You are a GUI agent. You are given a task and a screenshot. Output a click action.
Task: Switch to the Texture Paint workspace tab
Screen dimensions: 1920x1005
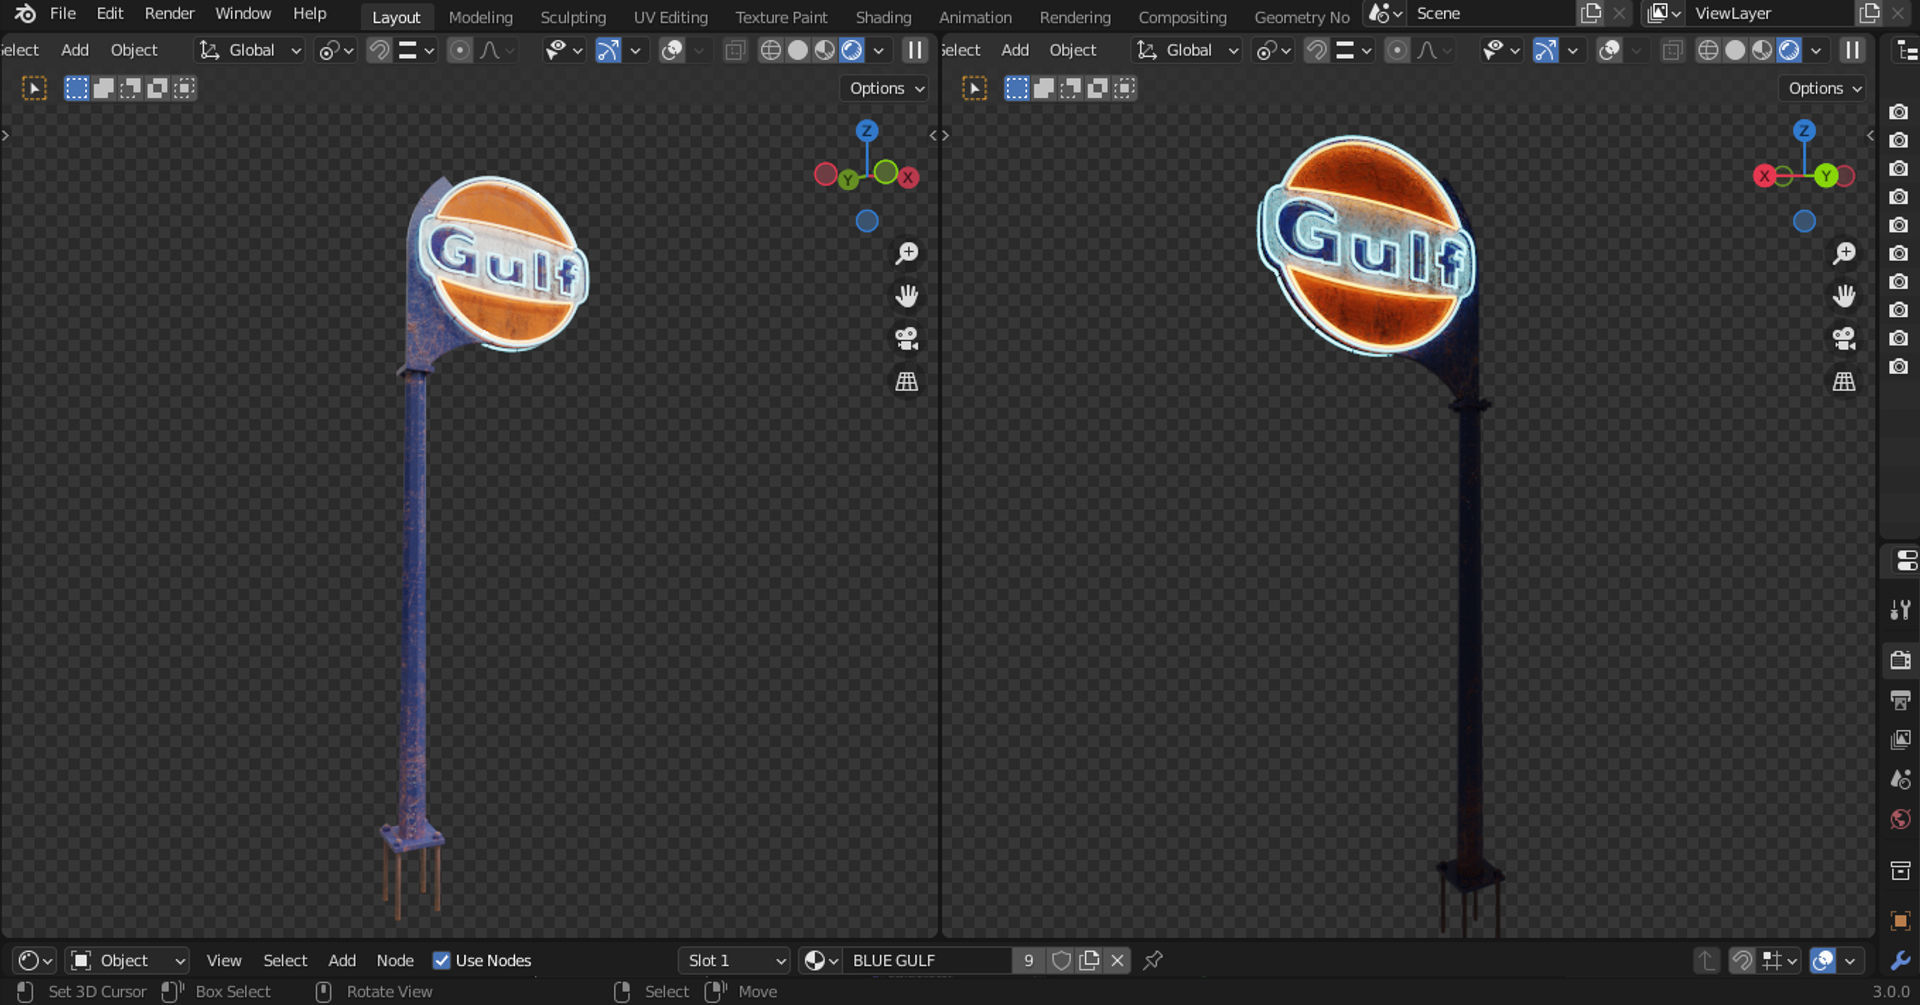tap(781, 17)
